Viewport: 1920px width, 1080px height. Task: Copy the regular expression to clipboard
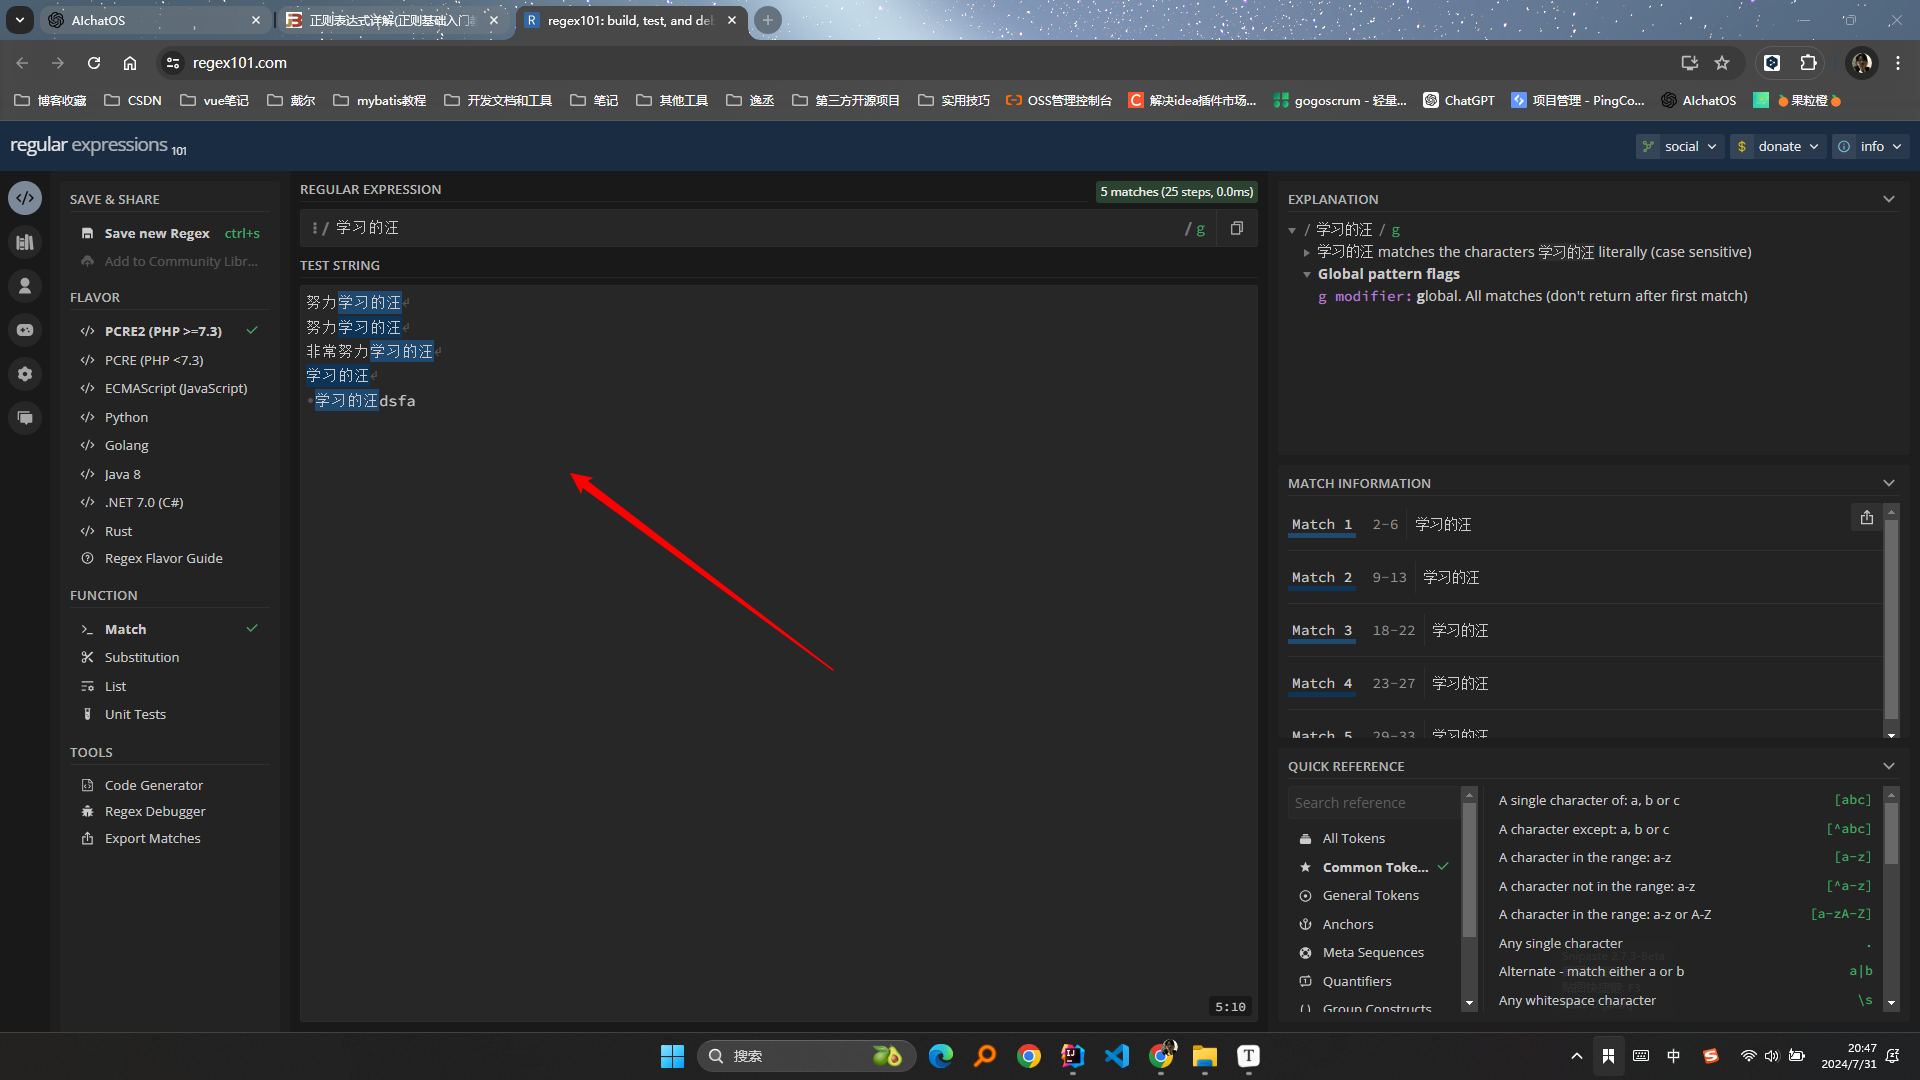point(1237,228)
